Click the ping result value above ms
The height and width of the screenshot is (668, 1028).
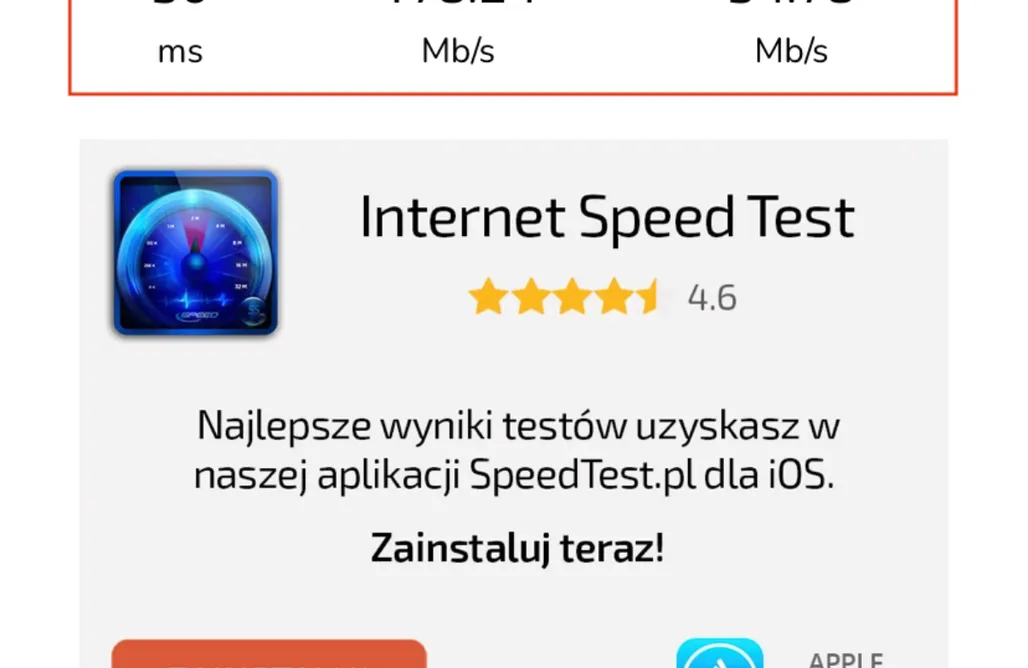click(179, 3)
